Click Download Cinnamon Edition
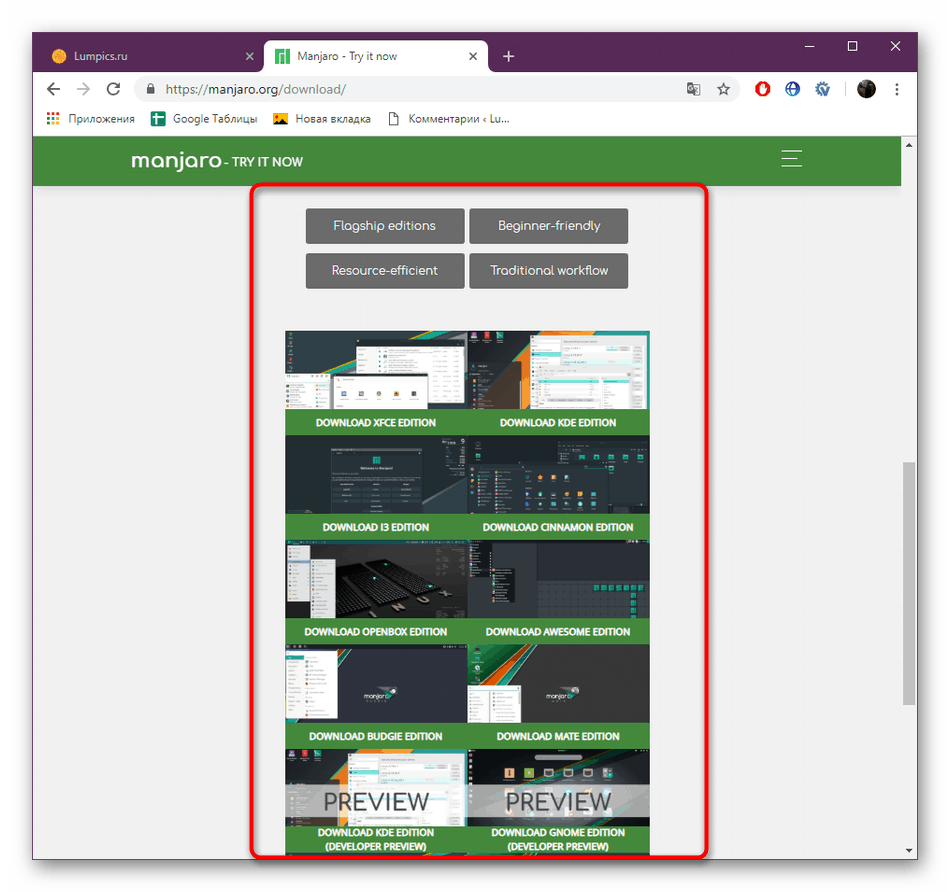This screenshot has height=892, width=950. [x=558, y=527]
